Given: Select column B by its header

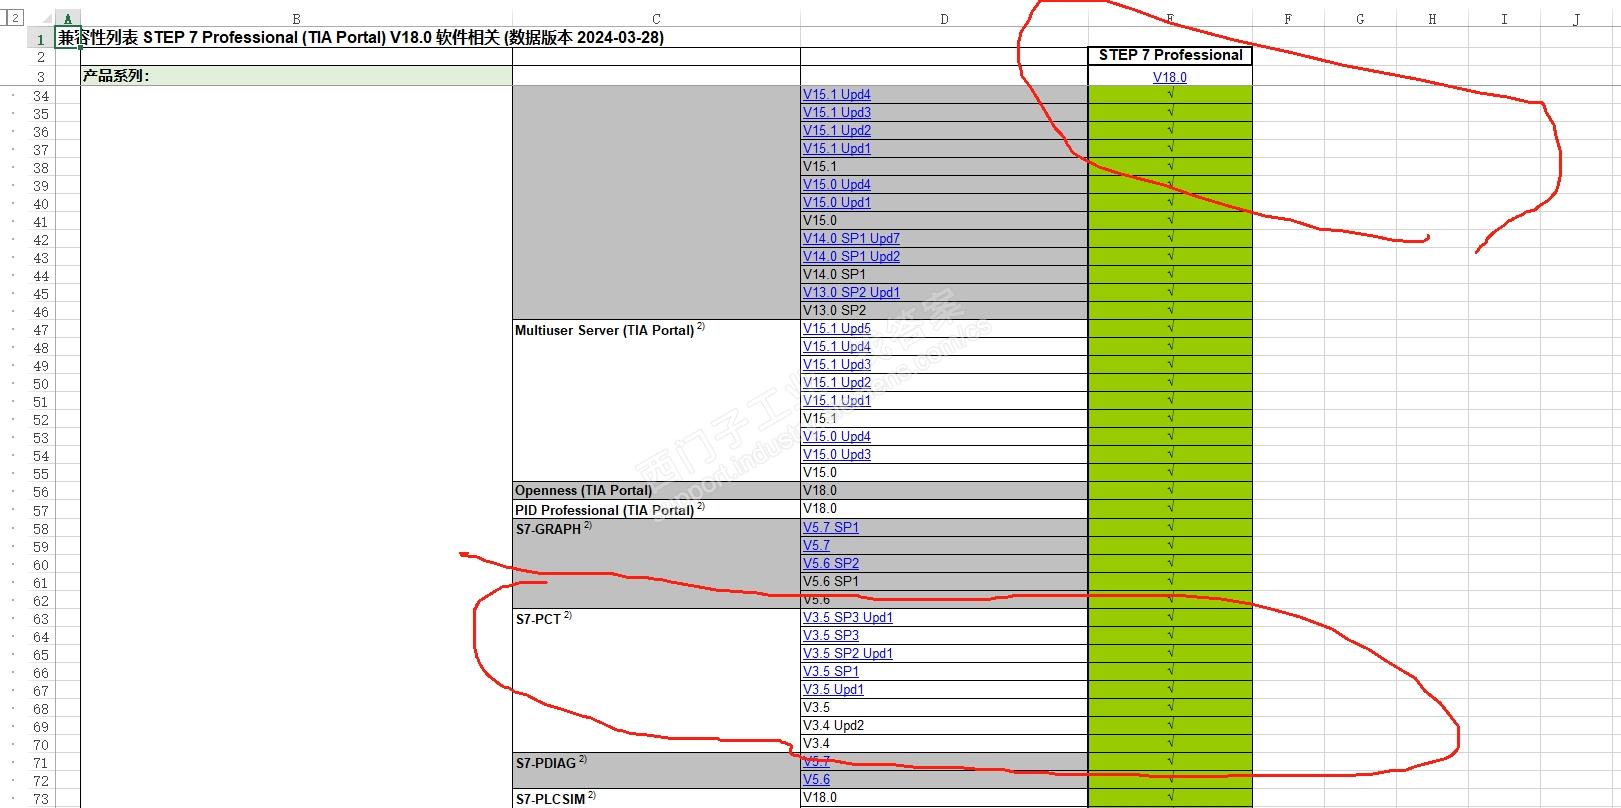Looking at the screenshot, I should [x=296, y=19].
